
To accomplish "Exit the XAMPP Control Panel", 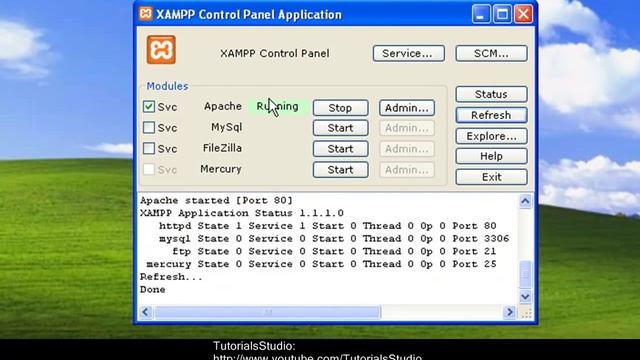I will pos(491,177).
